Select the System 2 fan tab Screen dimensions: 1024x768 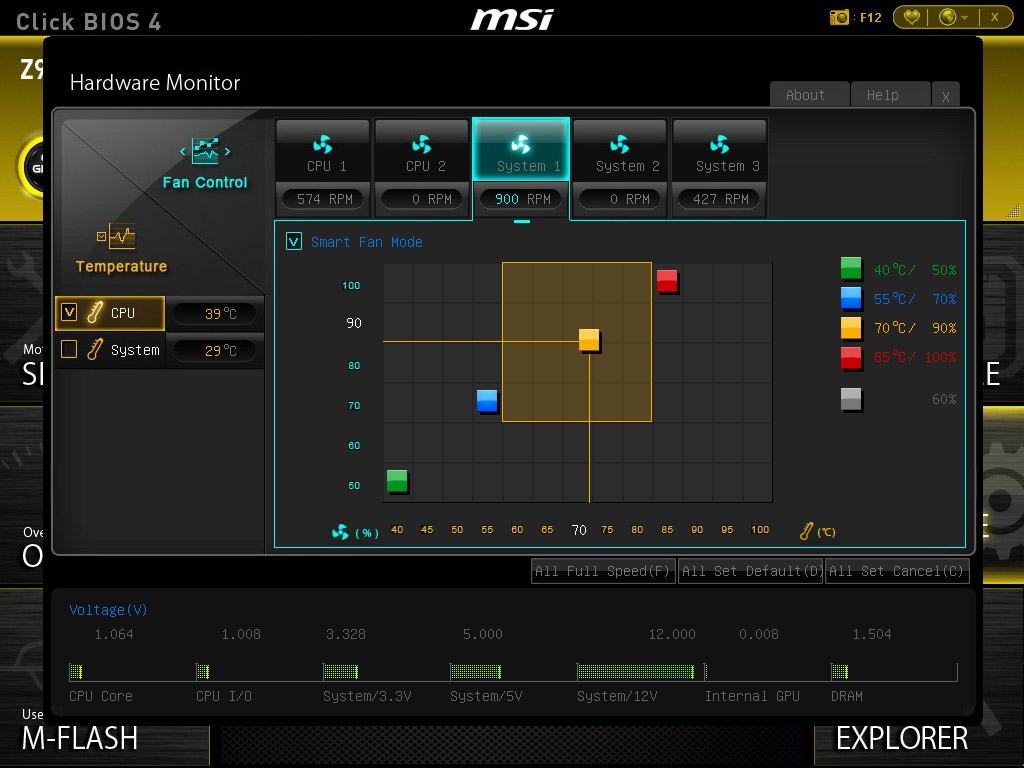[x=620, y=150]
